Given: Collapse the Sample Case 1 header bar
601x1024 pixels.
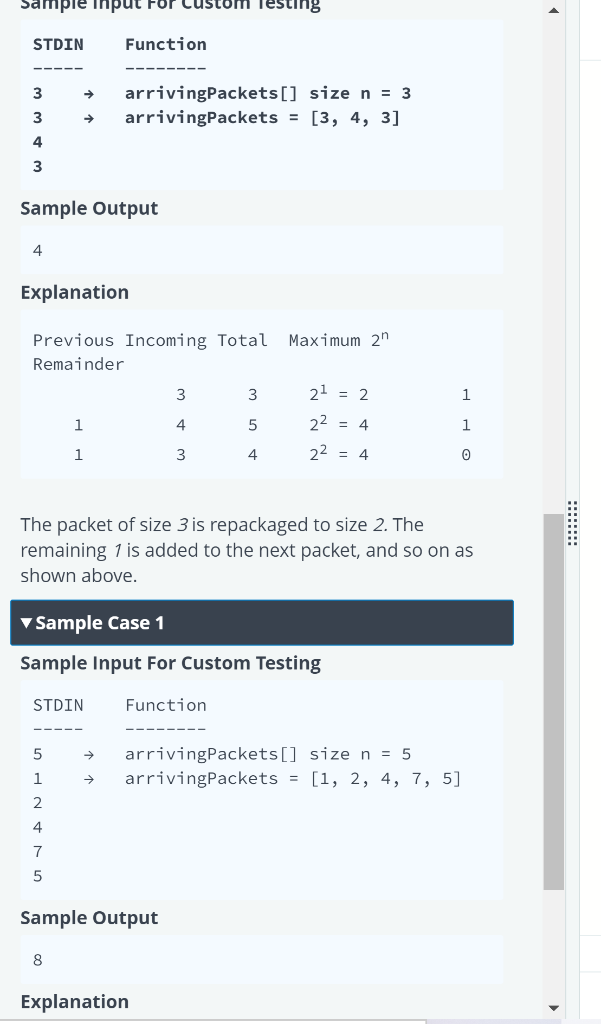Looking at the screenshot, I should (262, 623).
